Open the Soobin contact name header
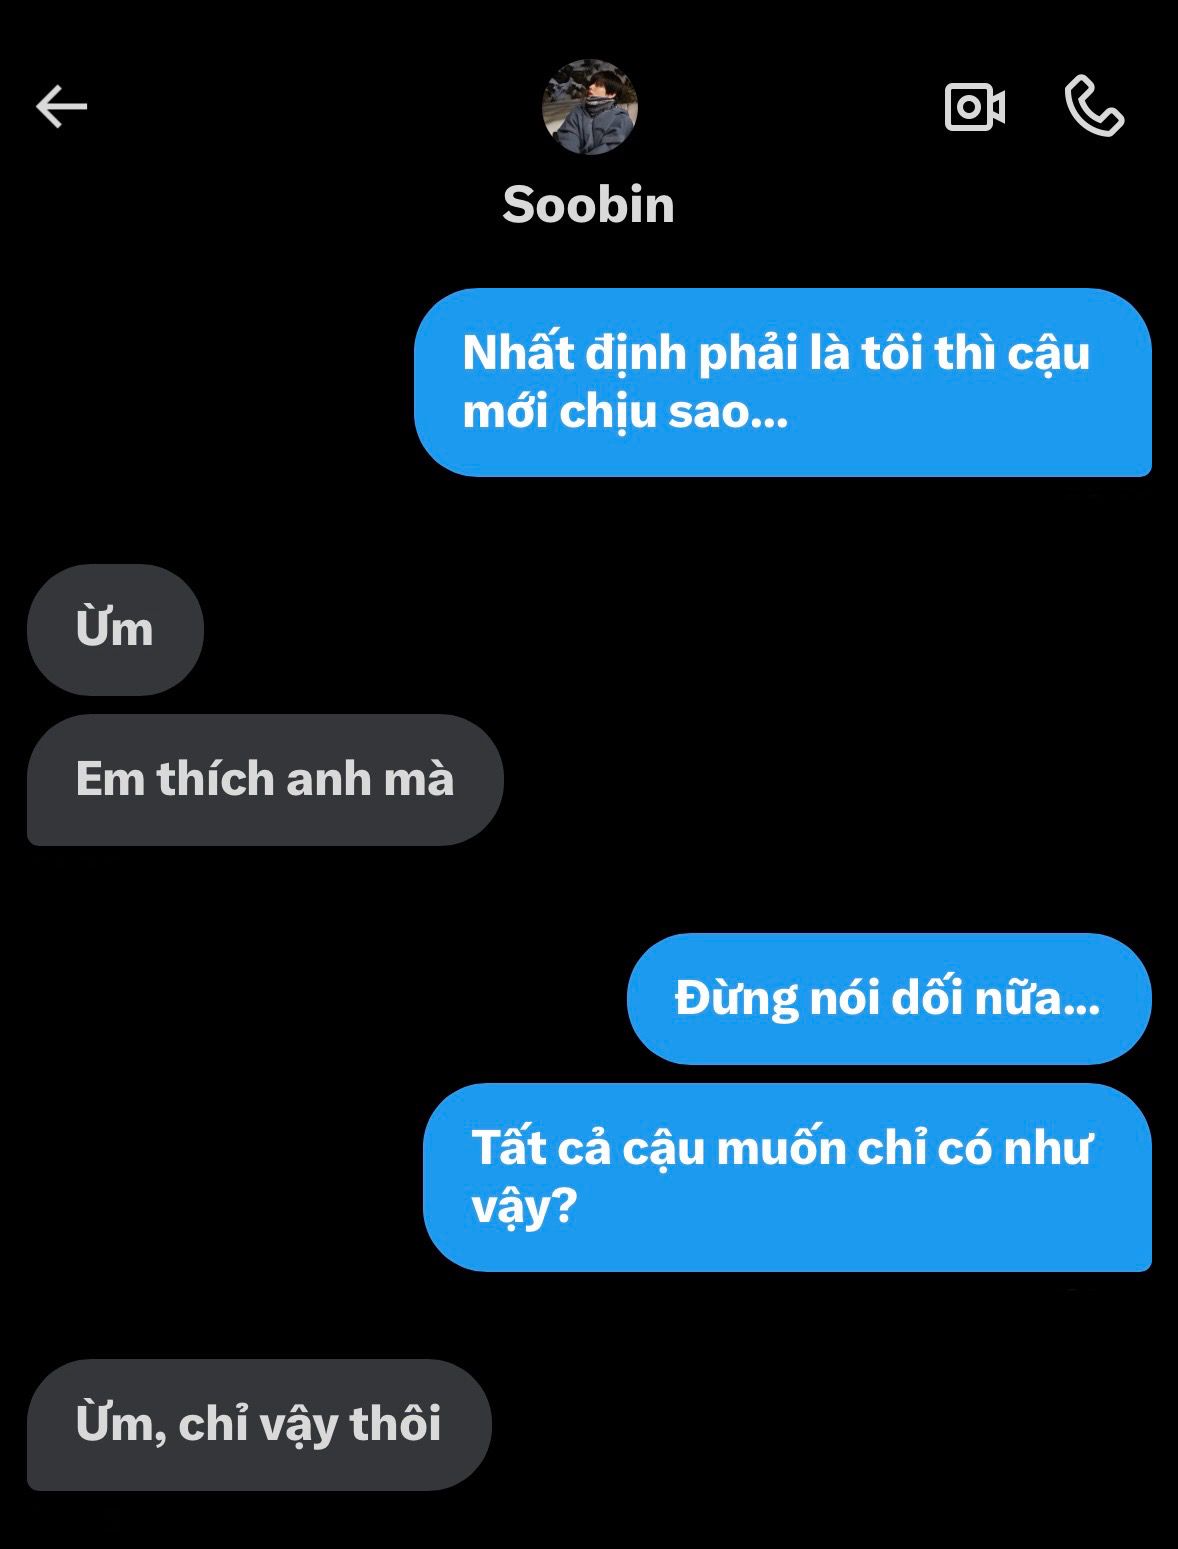This screenshot has height=1549, width=1178. [x=588, y=205]
